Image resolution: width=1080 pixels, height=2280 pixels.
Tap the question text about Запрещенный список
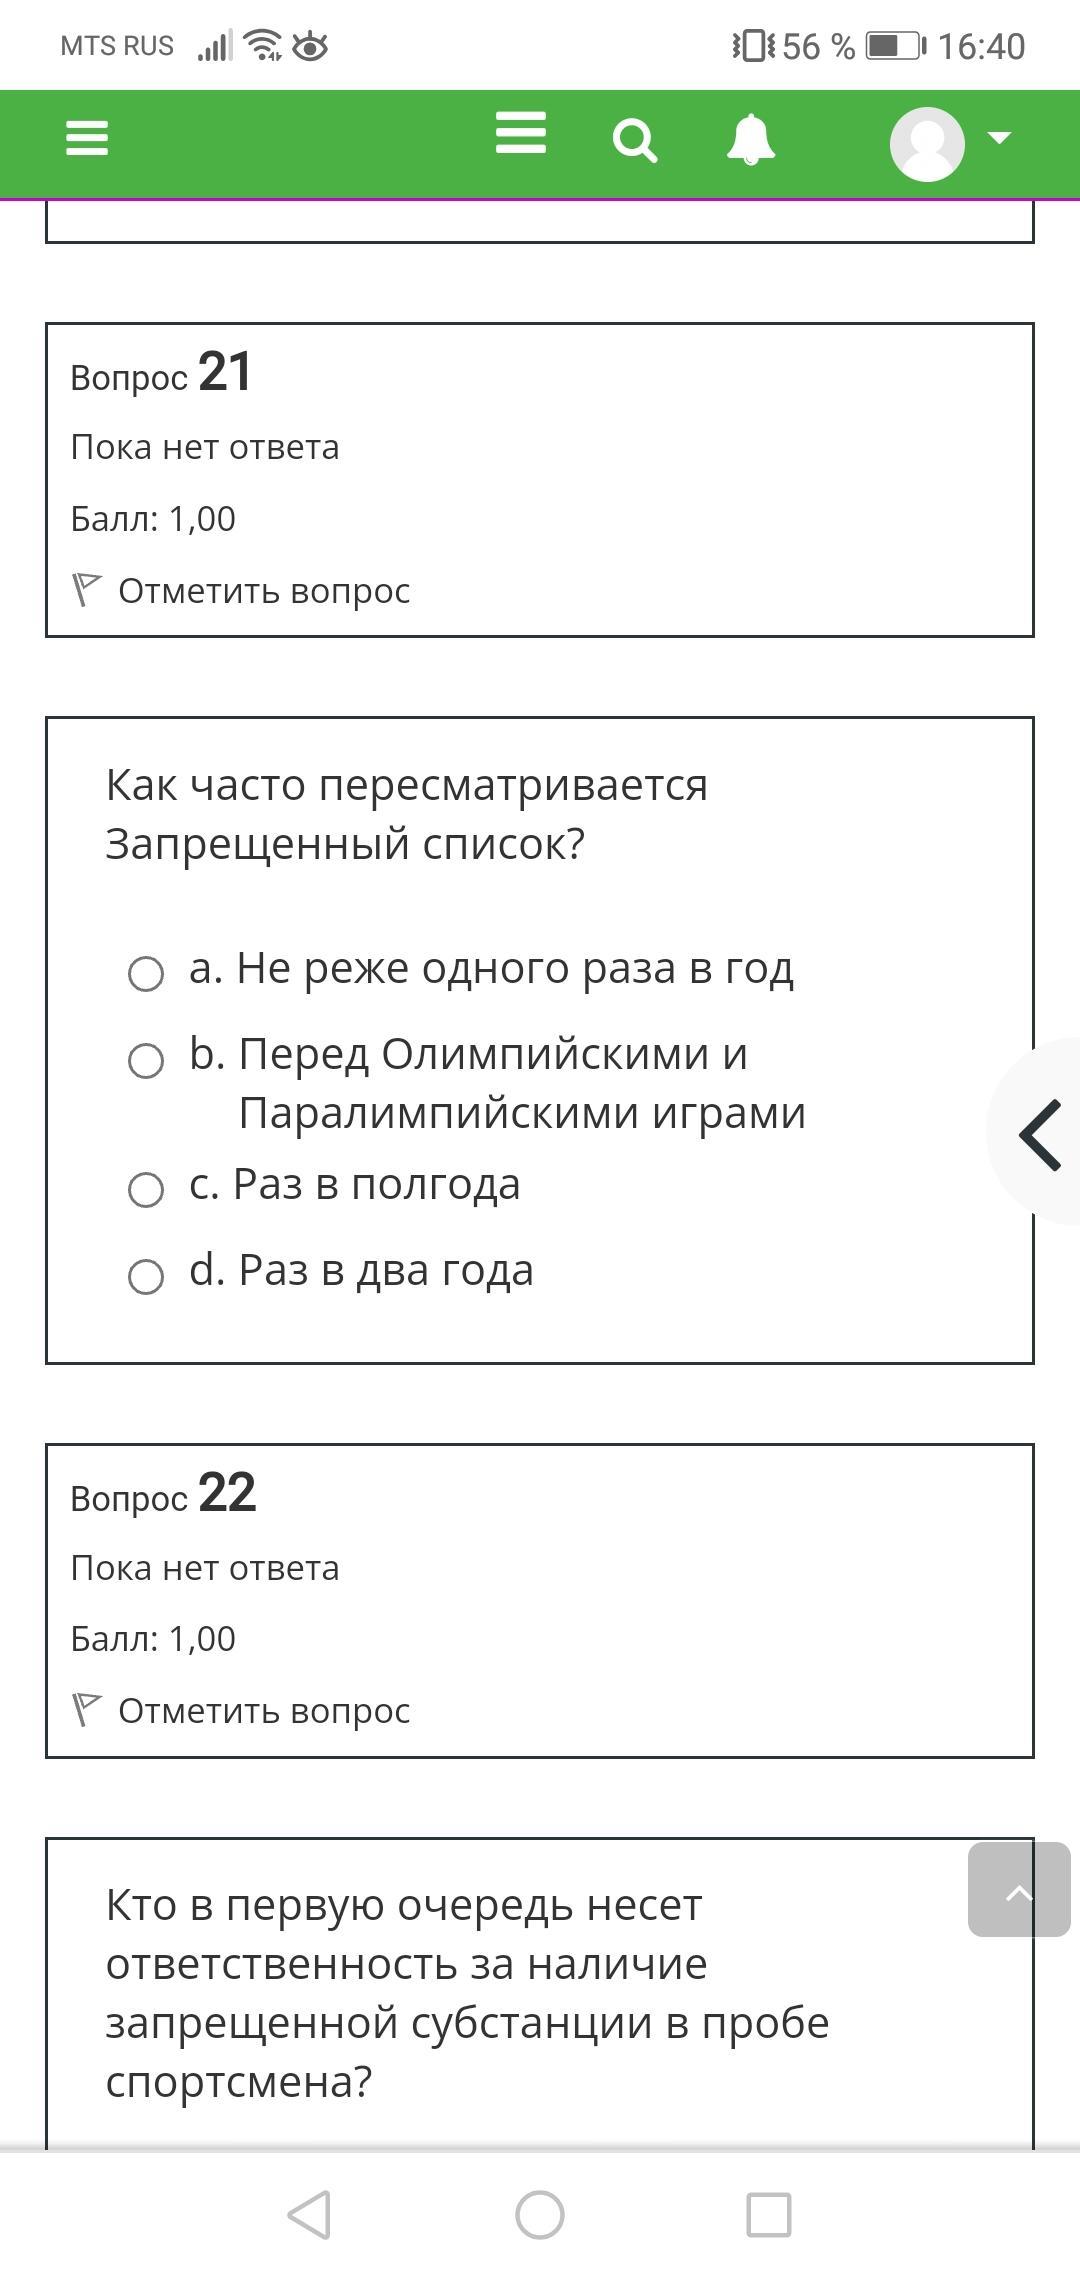pos(407,814)
